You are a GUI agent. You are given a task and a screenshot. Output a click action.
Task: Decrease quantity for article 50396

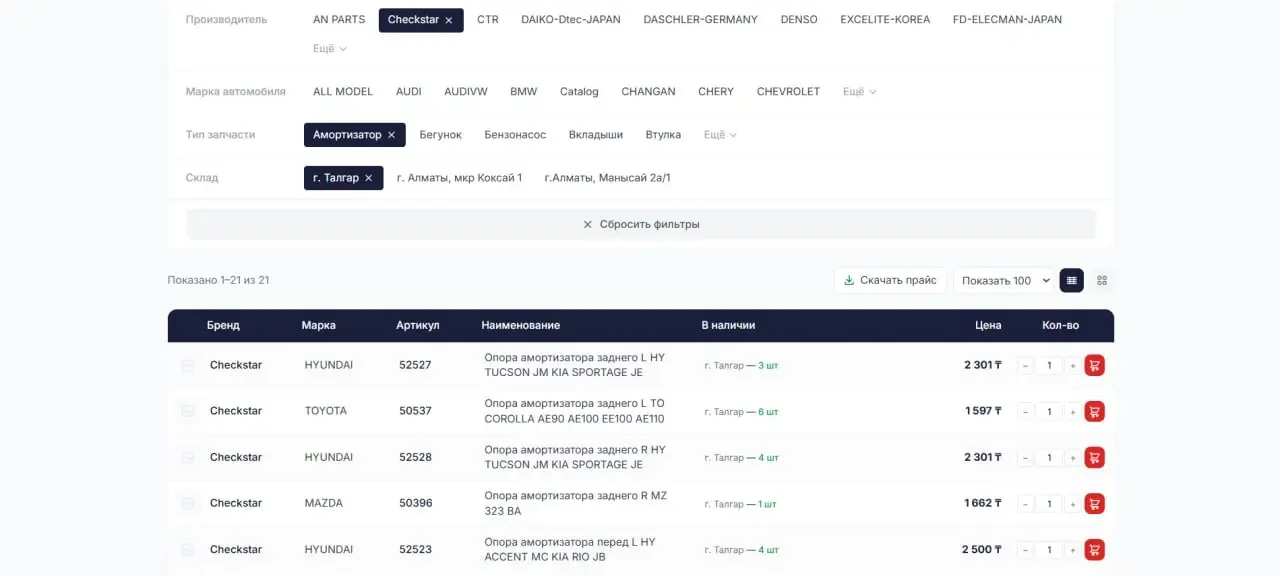(1025, 504)
